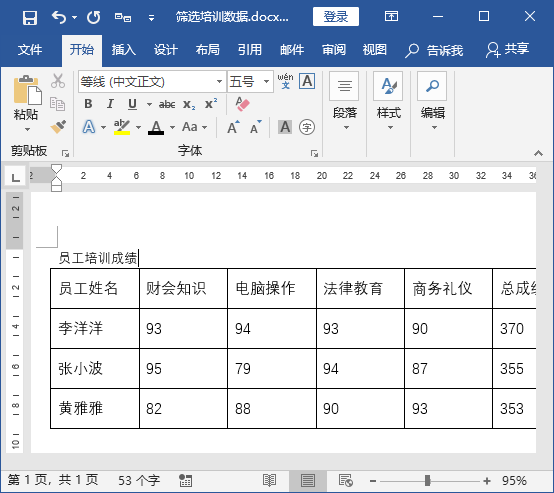Open Change Case Aa menu
The image size is (554, 493).
coord(194,127)
